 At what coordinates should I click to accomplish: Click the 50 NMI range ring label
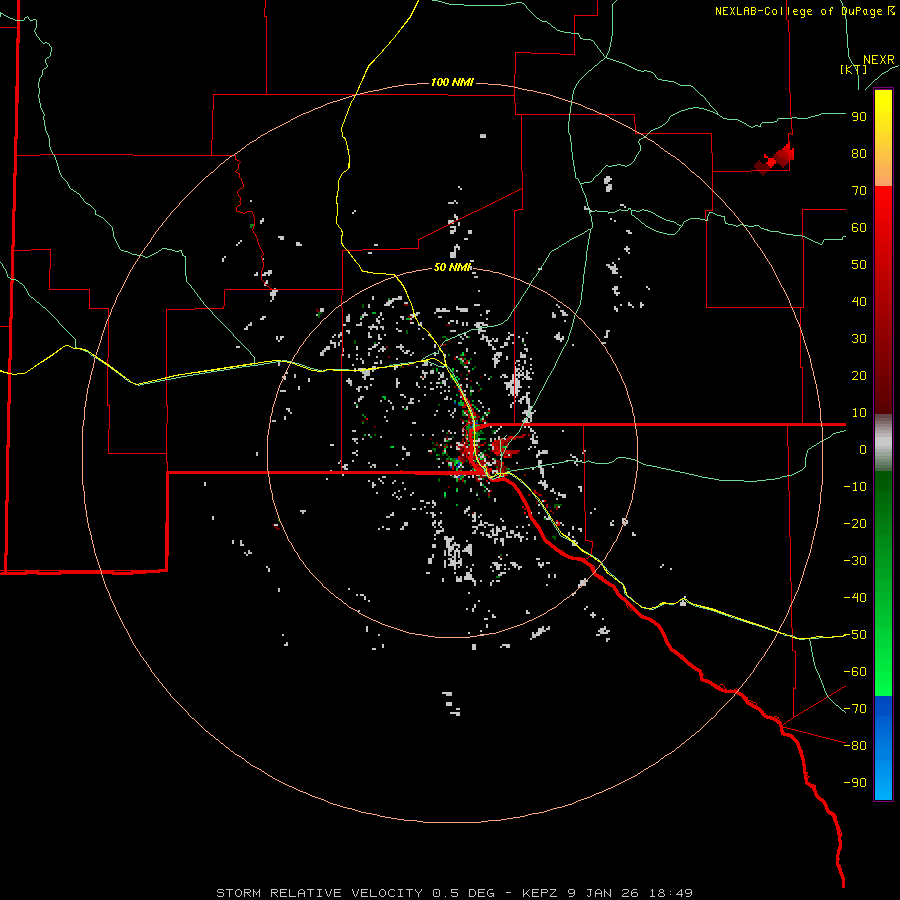tap(452, 267)
